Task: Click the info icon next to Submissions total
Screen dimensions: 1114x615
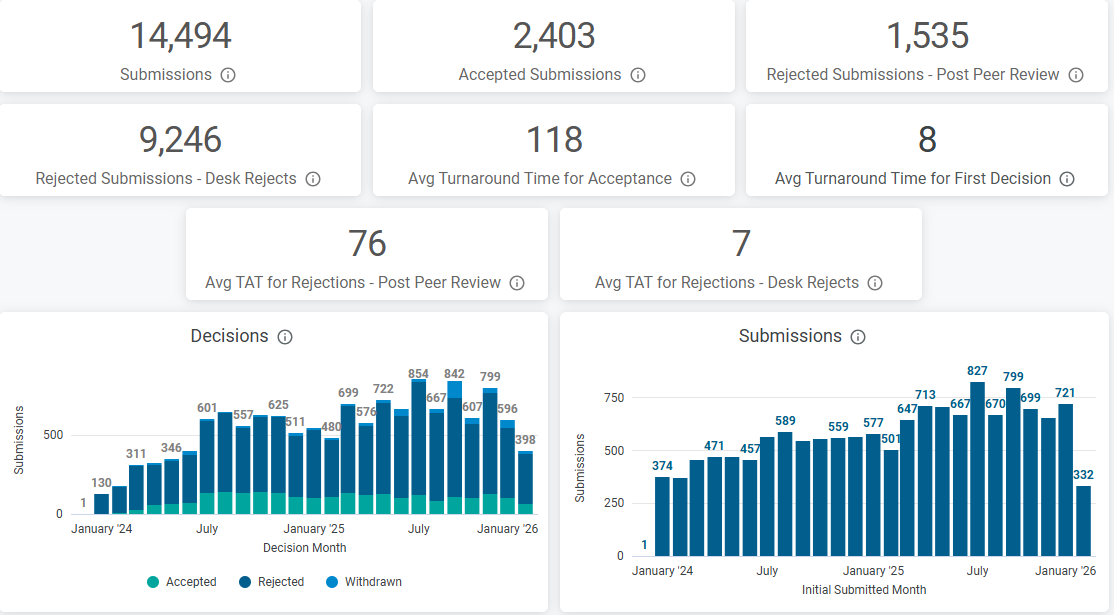Action: [x=228, y=75]
